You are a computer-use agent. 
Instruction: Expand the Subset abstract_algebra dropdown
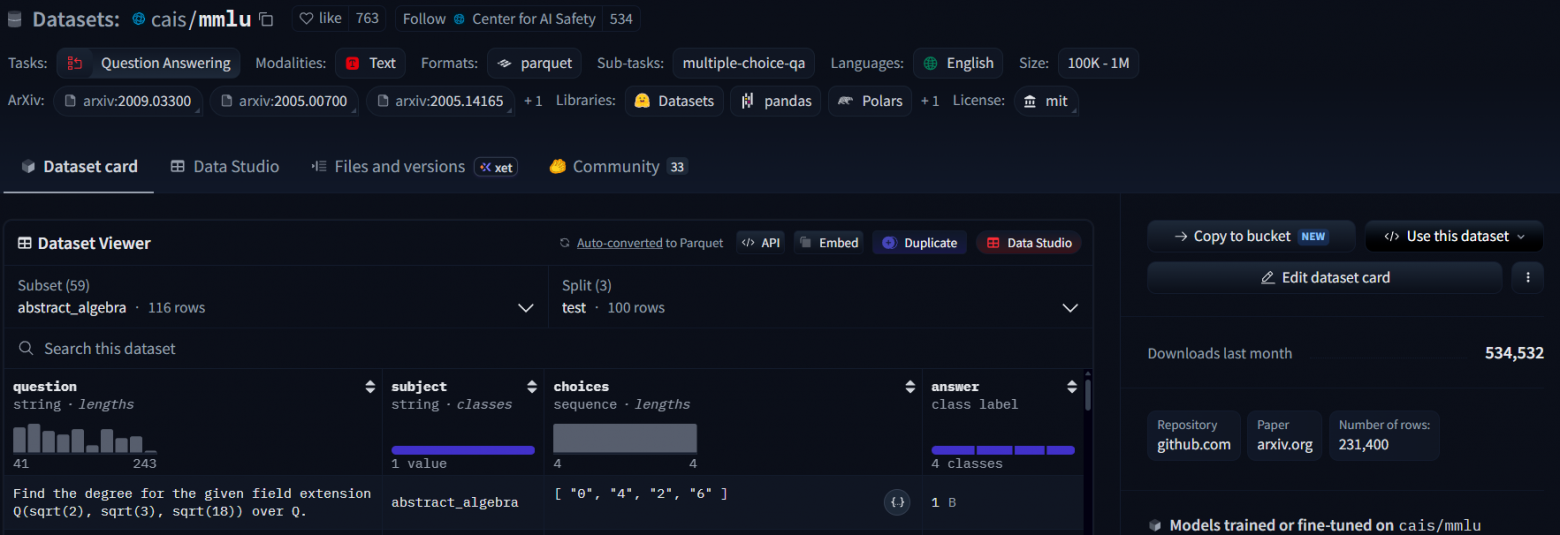coord(277,297)
